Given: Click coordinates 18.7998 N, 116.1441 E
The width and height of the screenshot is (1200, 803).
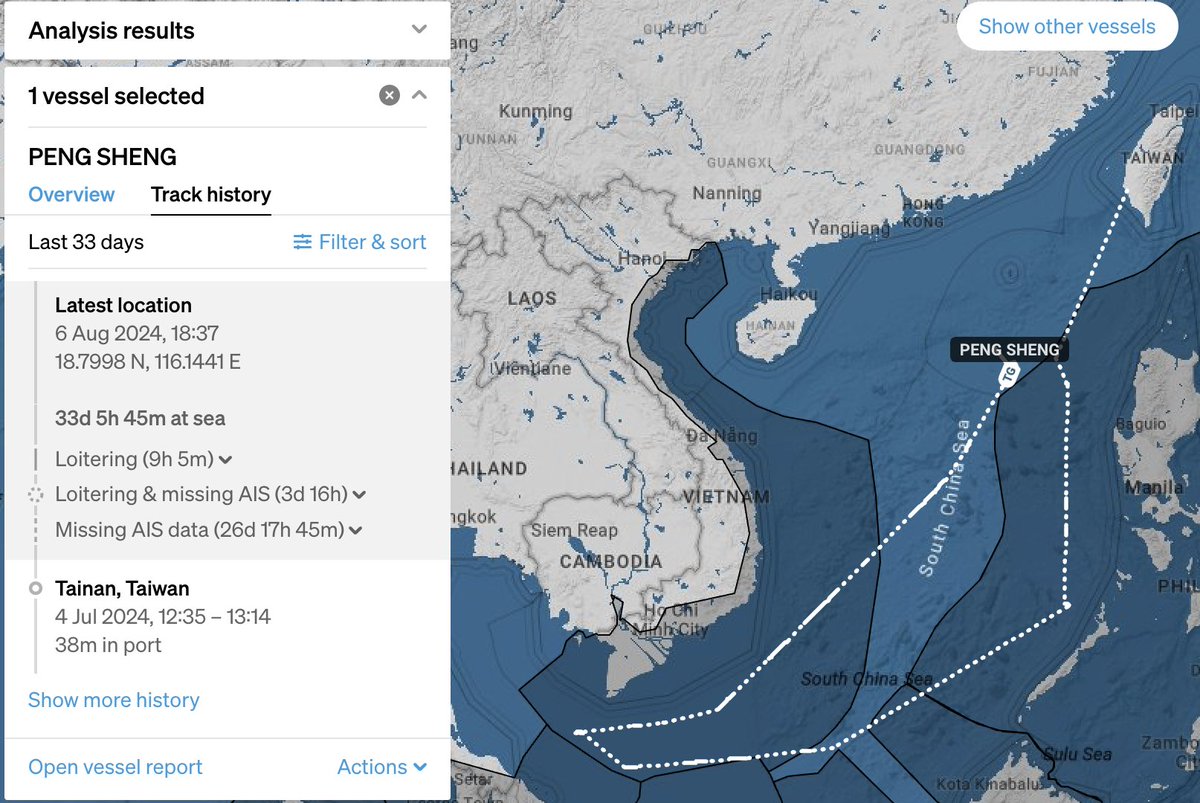Looking at the screenshot, I should pos(148,361).
